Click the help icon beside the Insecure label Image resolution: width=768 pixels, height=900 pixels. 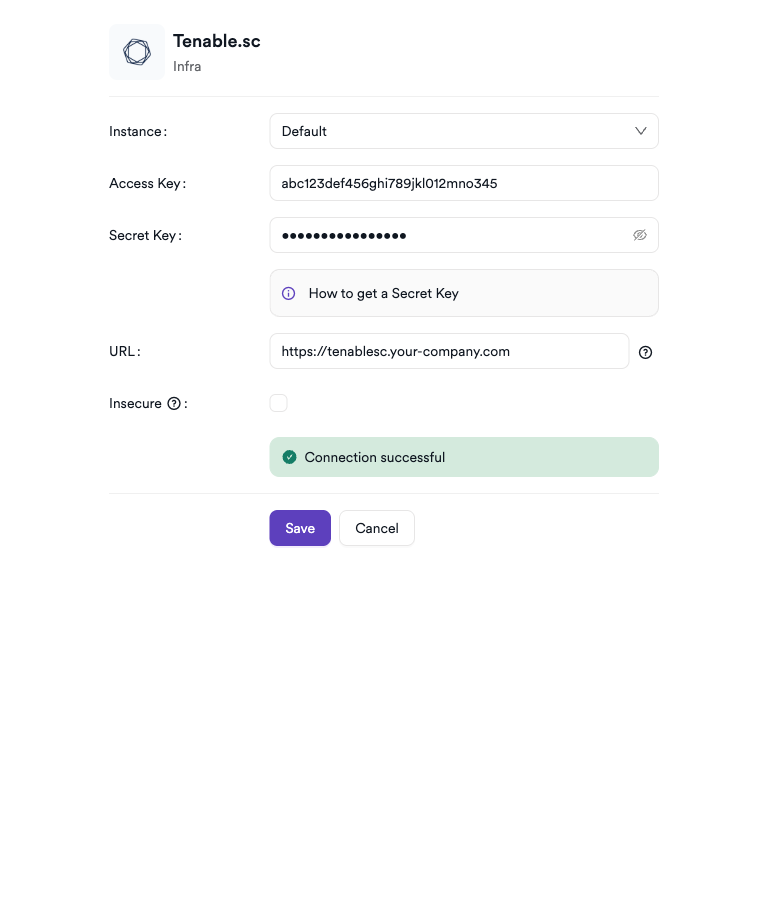[175, 403]
